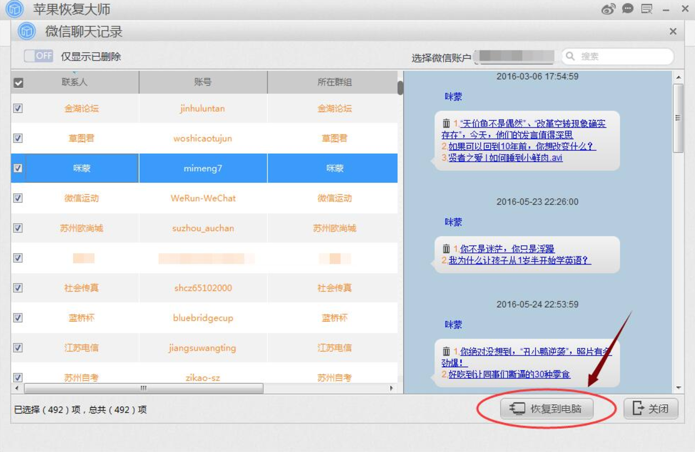This screenshot has height=452, width=695.
Task: Select the woshicaotujun account cell
Action: click(203, 138)
